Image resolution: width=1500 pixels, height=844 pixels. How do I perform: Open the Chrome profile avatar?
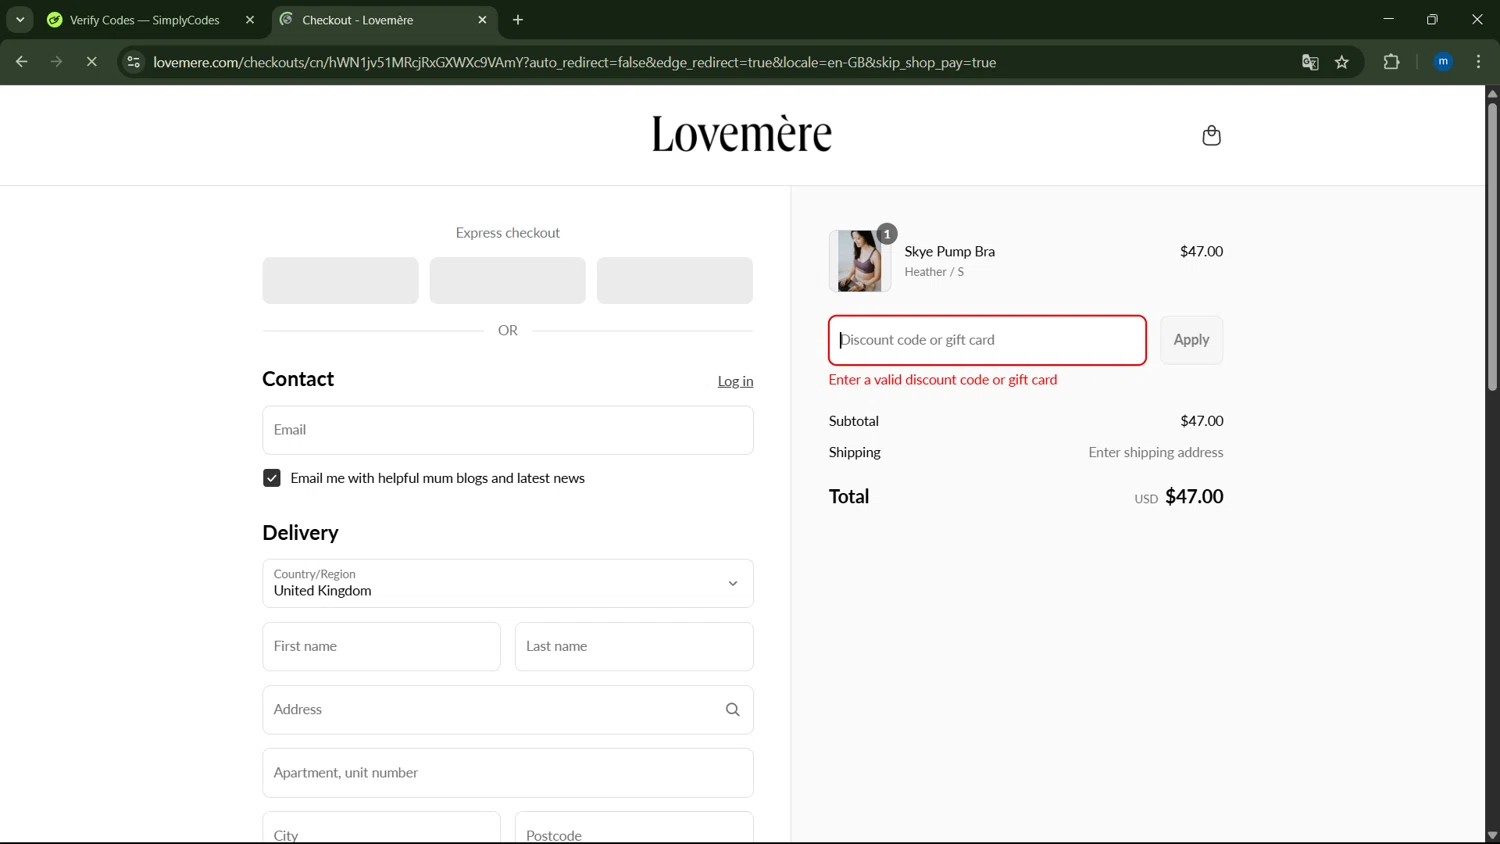coord(1443,62)
